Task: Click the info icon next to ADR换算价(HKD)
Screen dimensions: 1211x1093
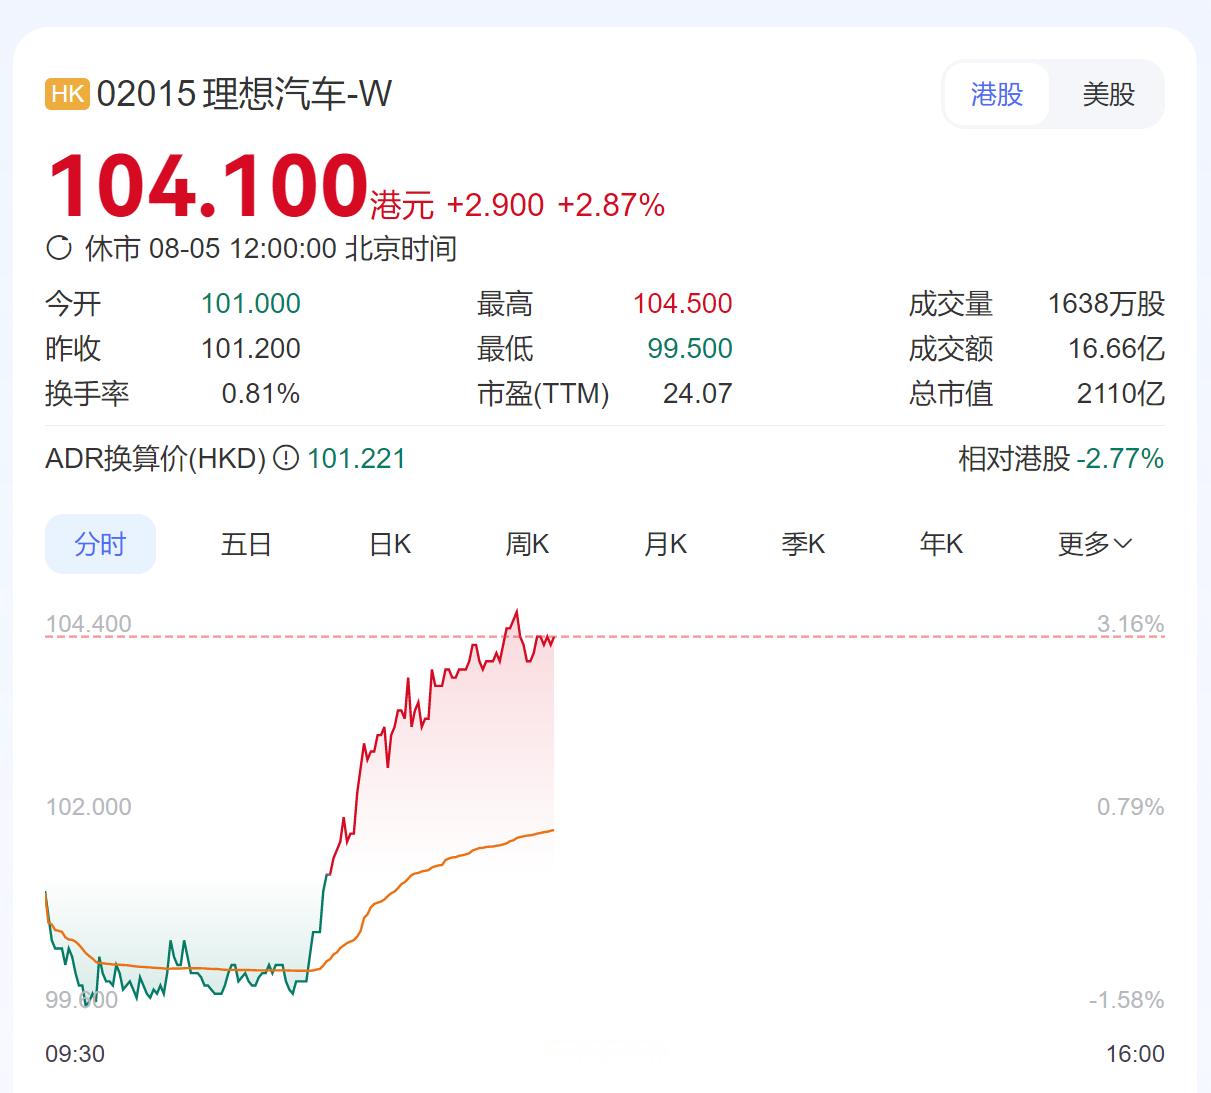Action: point(286,458)
